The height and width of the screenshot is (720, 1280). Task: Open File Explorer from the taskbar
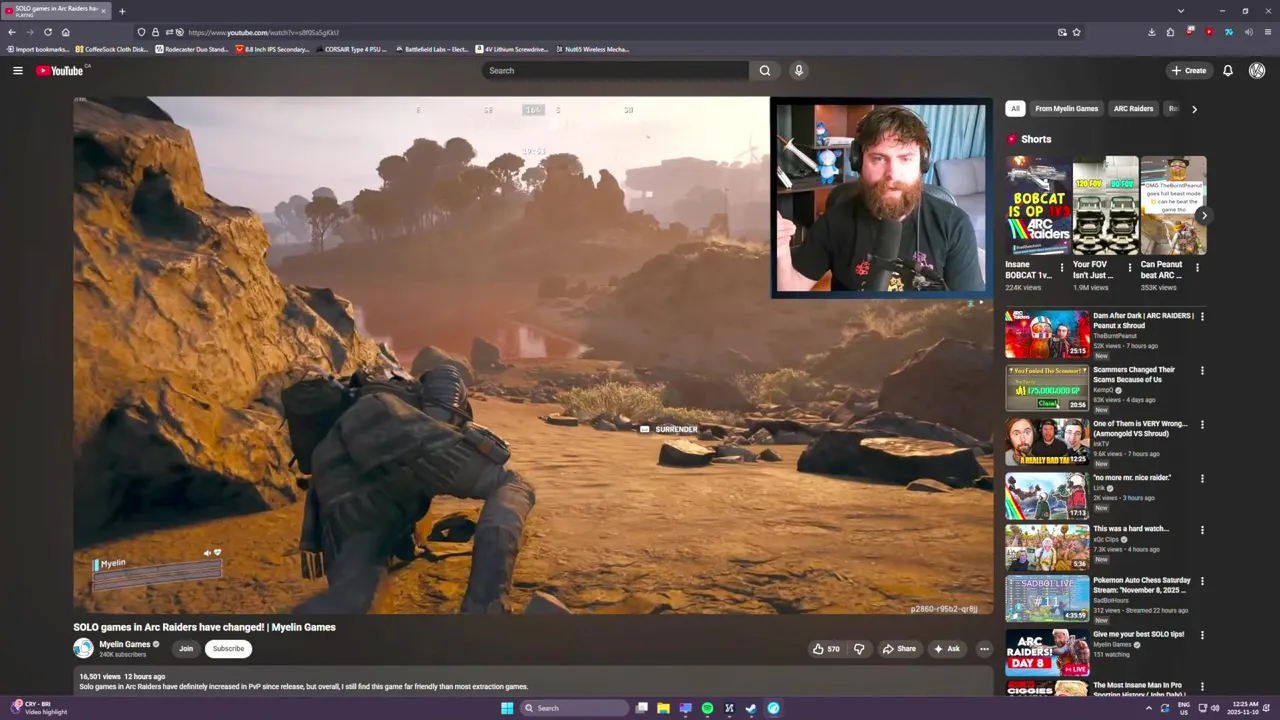(x=663, y=708)
